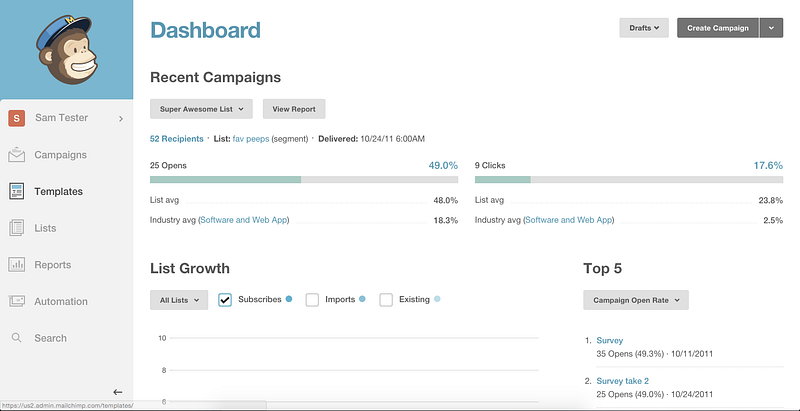Enable the Imports checkbox
This screenshot has width=800, height=411.
click(x=312, y=299)
